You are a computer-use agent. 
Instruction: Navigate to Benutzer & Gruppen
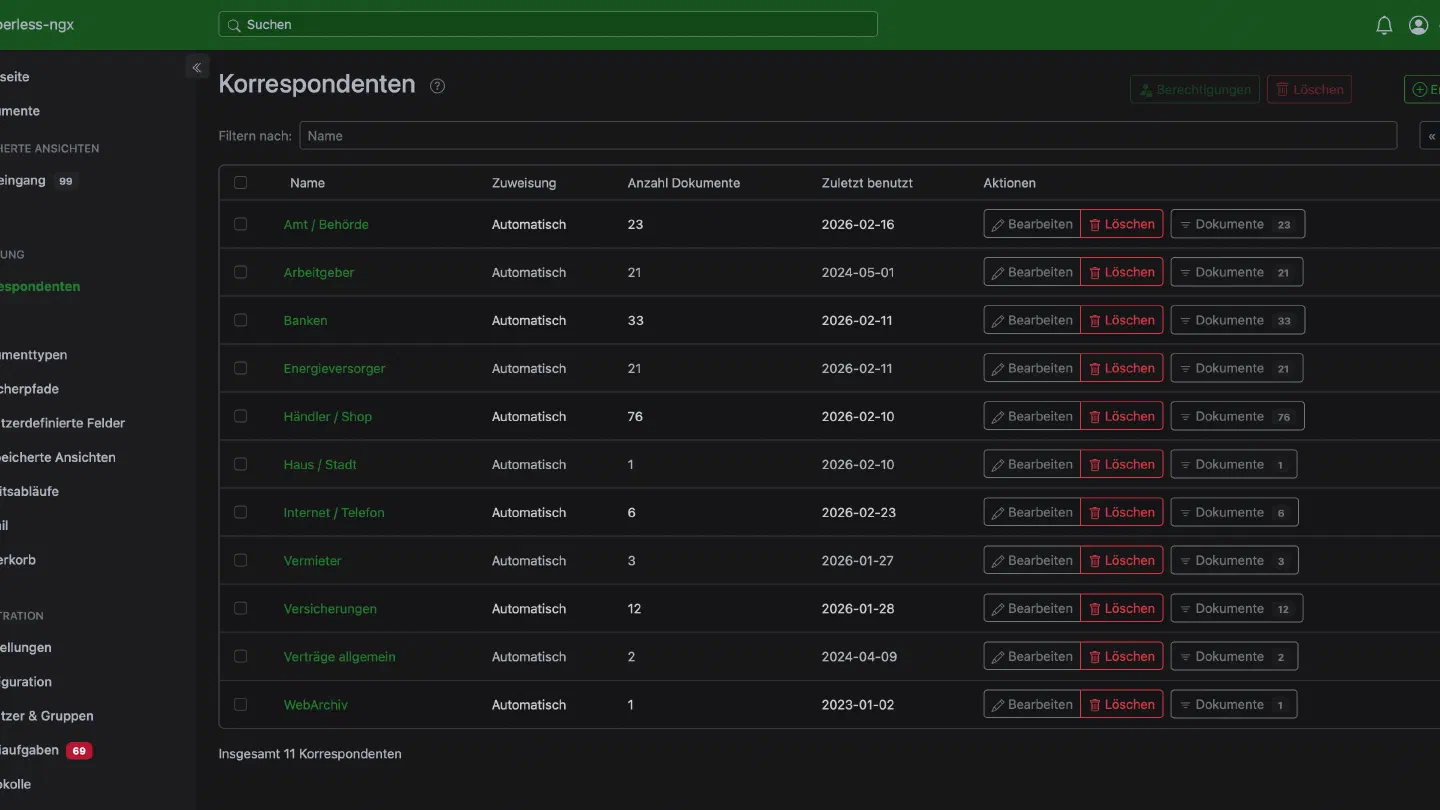(x=47, y=716)
